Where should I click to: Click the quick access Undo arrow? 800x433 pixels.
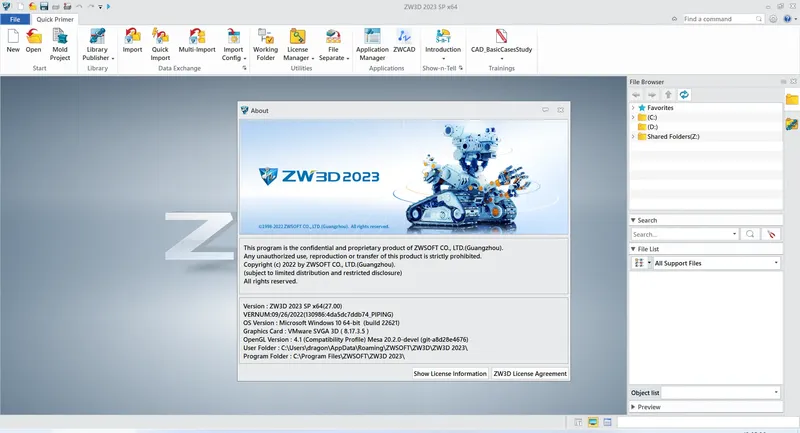pos(79,6)
